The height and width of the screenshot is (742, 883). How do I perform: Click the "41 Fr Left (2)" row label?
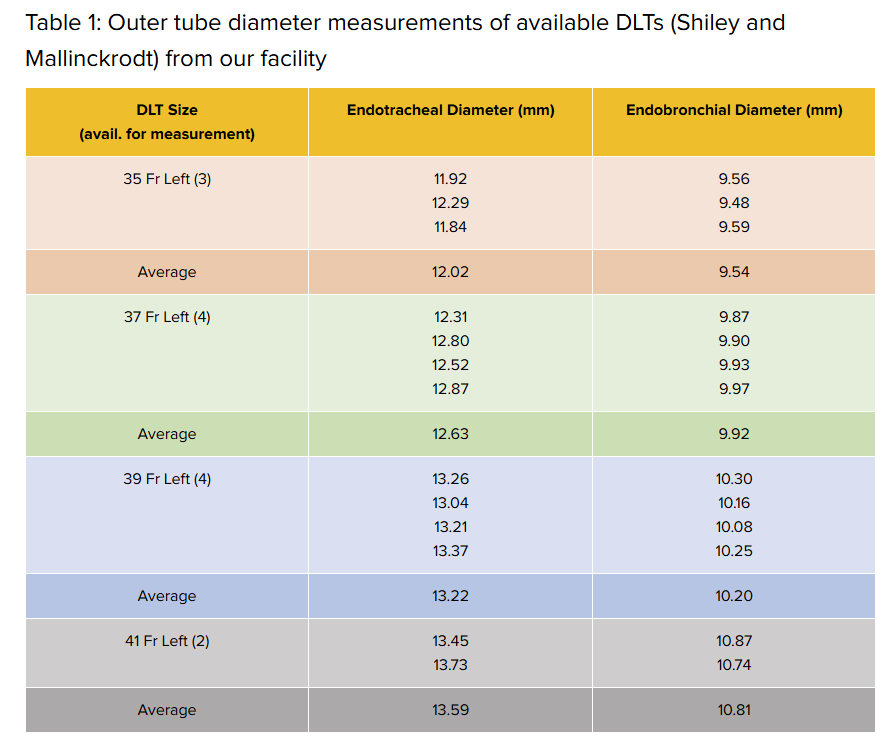coord(167,641)
